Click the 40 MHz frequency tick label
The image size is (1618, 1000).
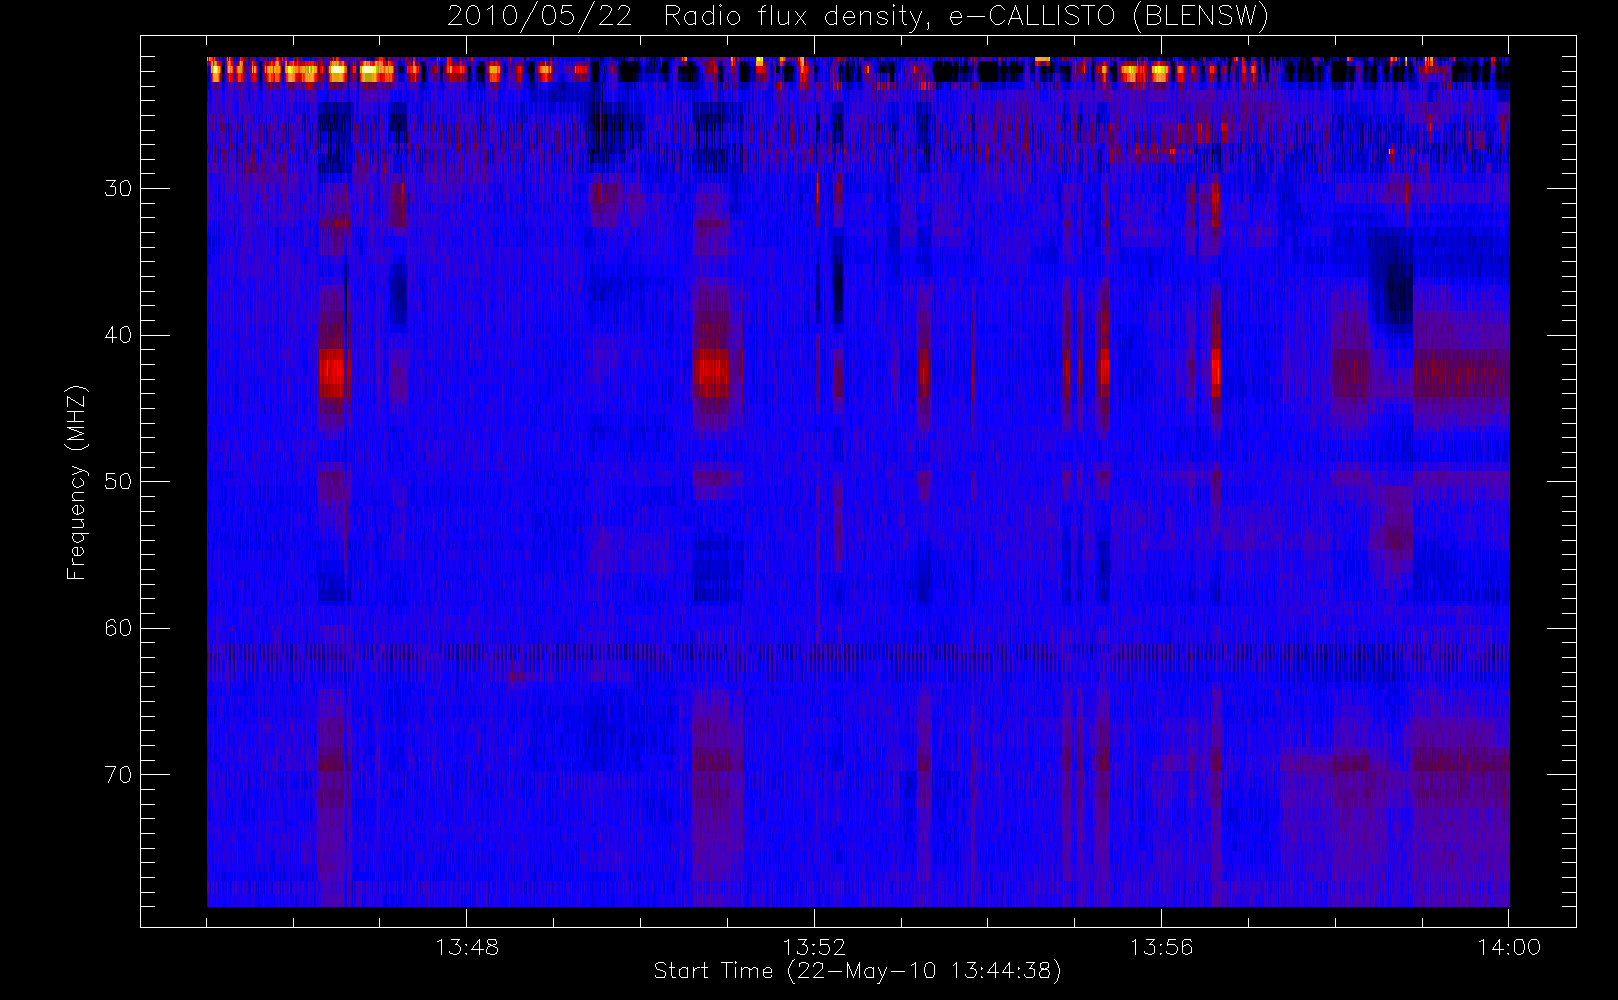[x=118, y=335]
